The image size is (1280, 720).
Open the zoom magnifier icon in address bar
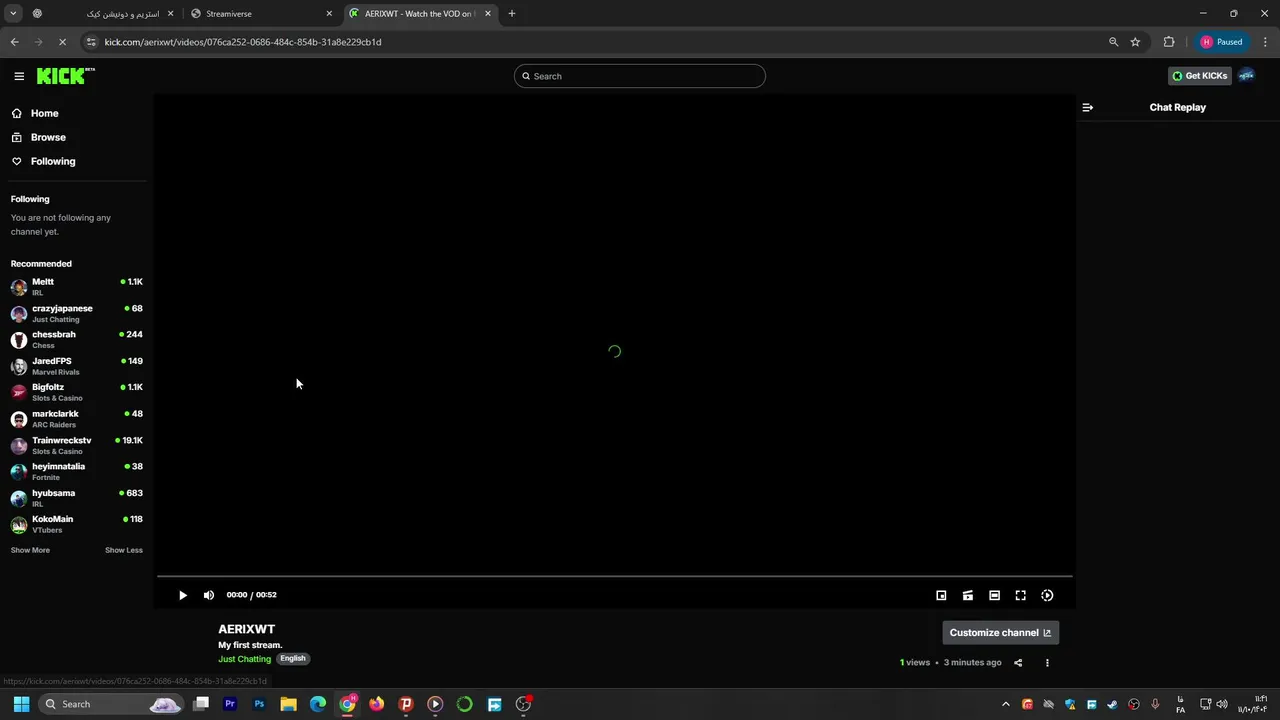point(1113,42)
